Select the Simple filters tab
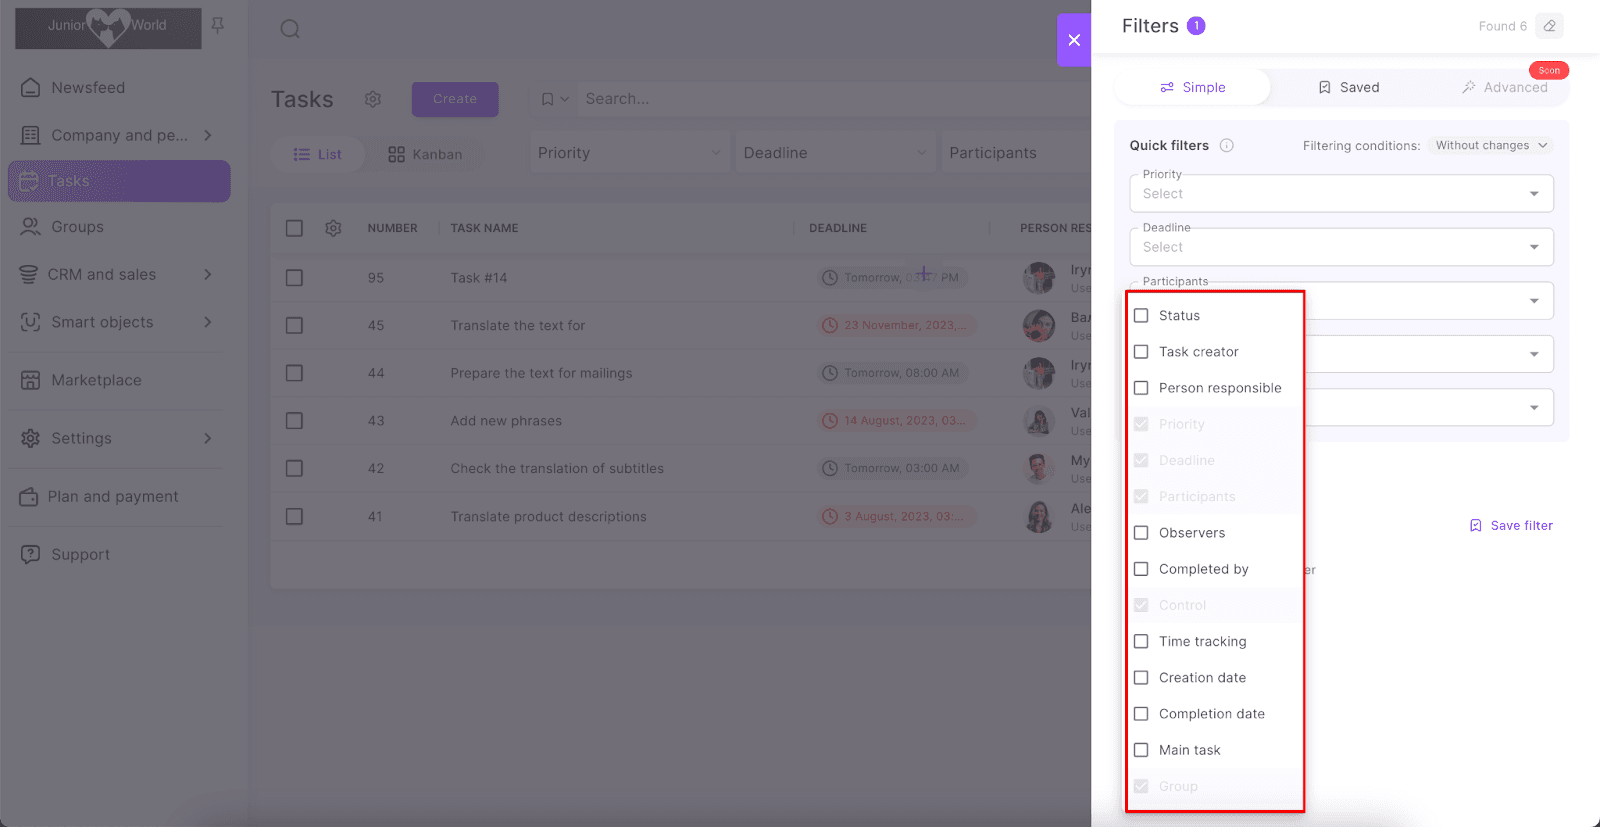The image size is (1600, 827). [1192, 88]
